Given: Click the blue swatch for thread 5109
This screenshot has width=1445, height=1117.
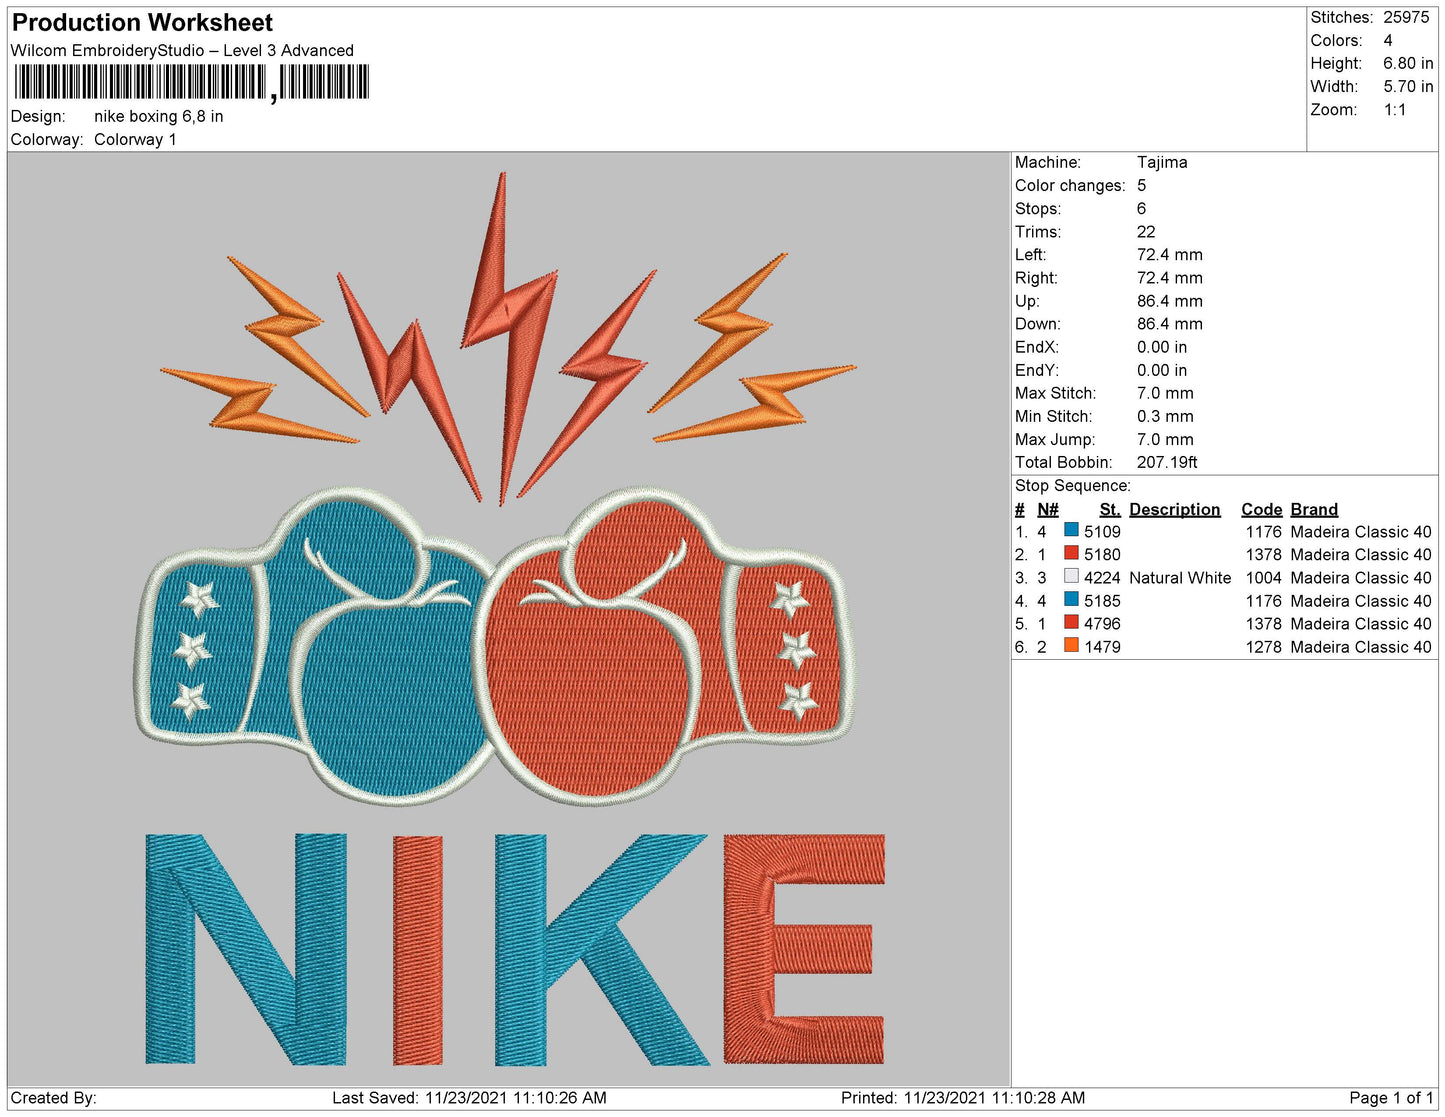Looking at the screenshot, I should click(1071, 530).
